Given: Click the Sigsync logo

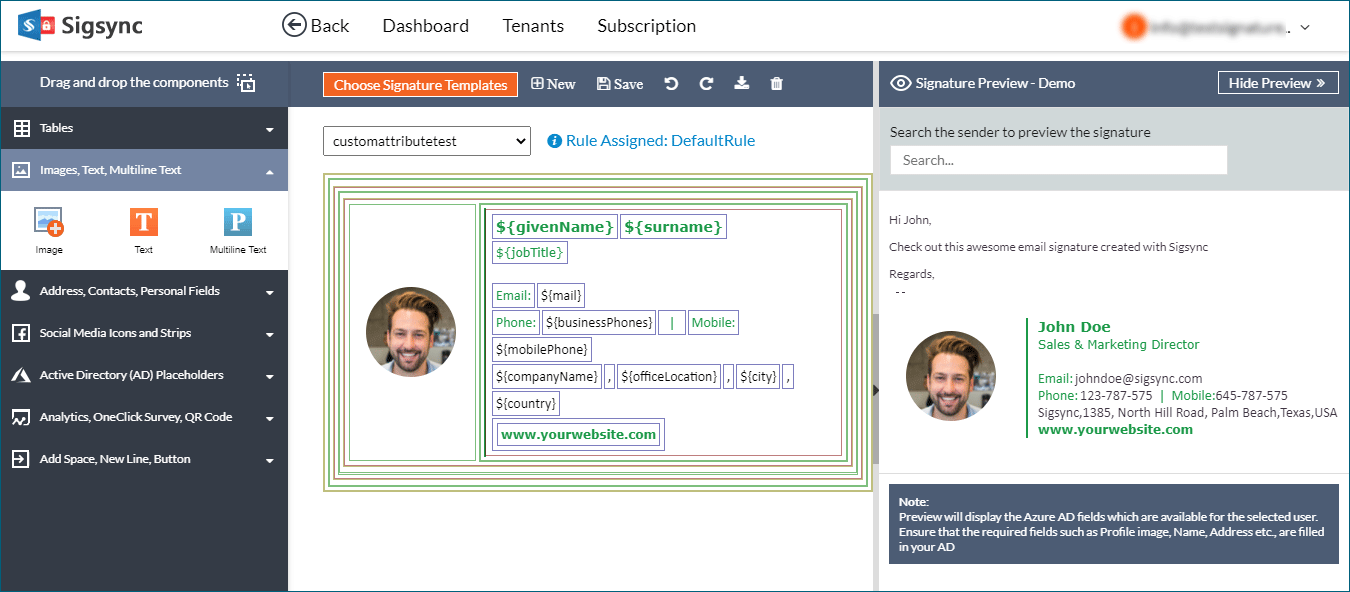Looking at the screenshot, I should pos(80,25).
